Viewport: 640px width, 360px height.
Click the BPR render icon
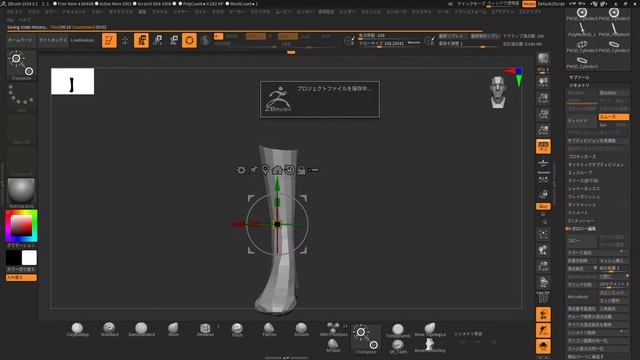pos(543,58)
